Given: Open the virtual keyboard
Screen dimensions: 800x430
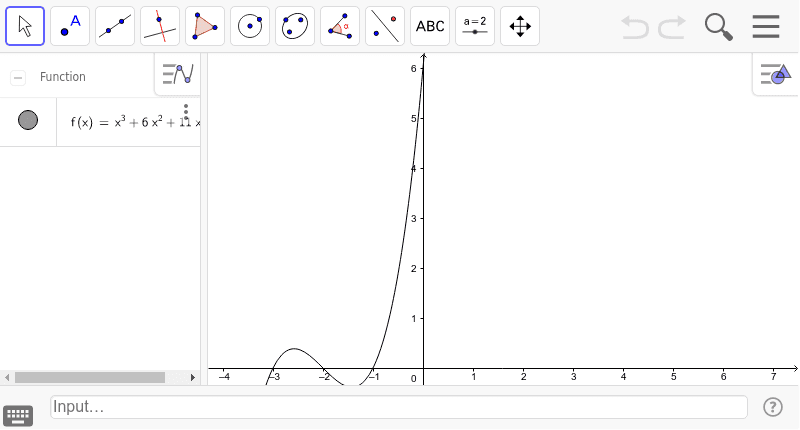Looking at the screenshot, I should (18, 416).
